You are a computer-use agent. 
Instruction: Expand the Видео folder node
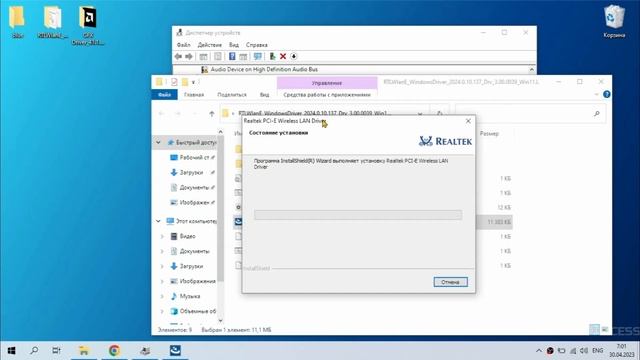coord(162,236)
